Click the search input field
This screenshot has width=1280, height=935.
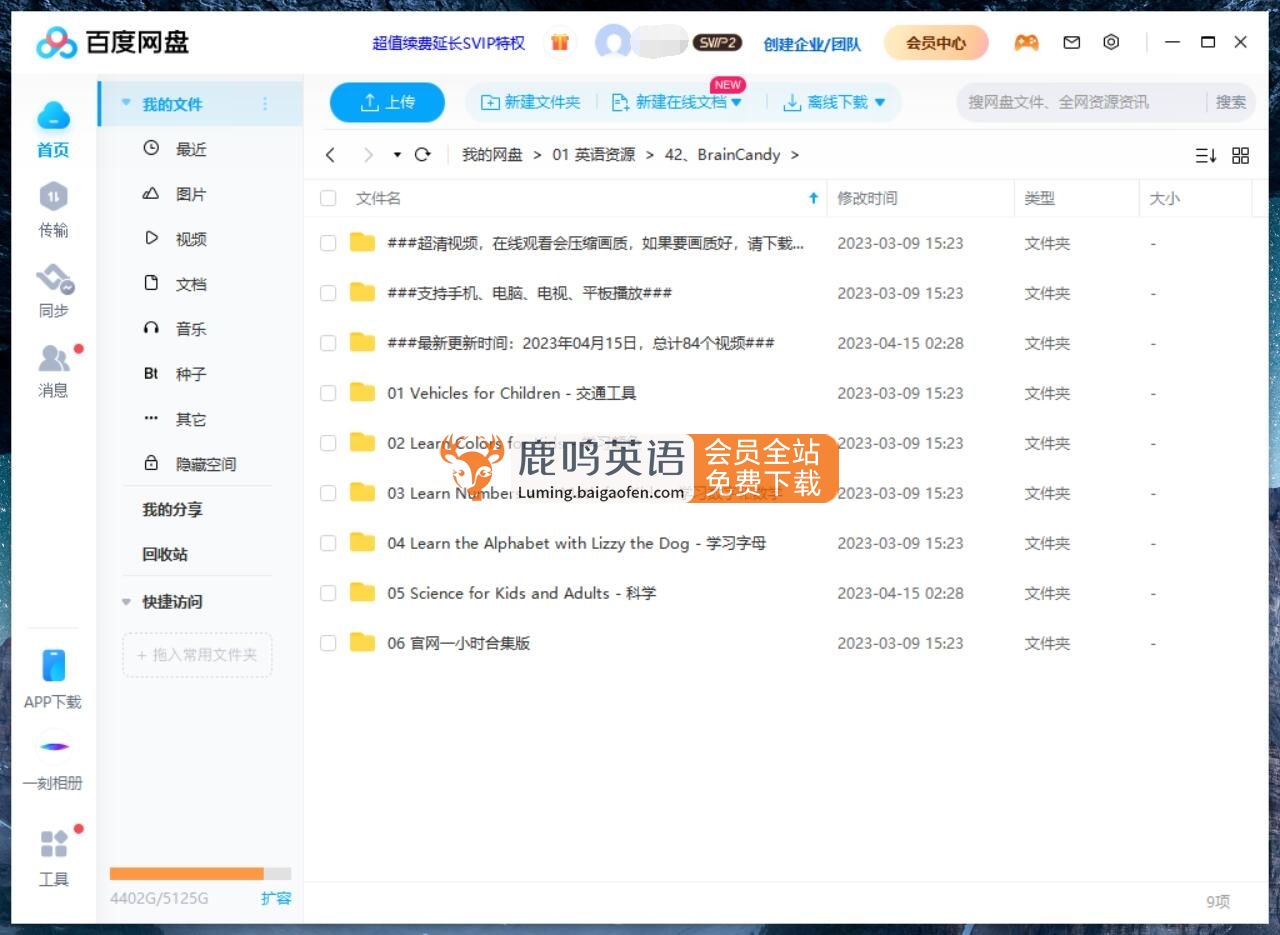pyautogui.click(x=1081, y=102)
